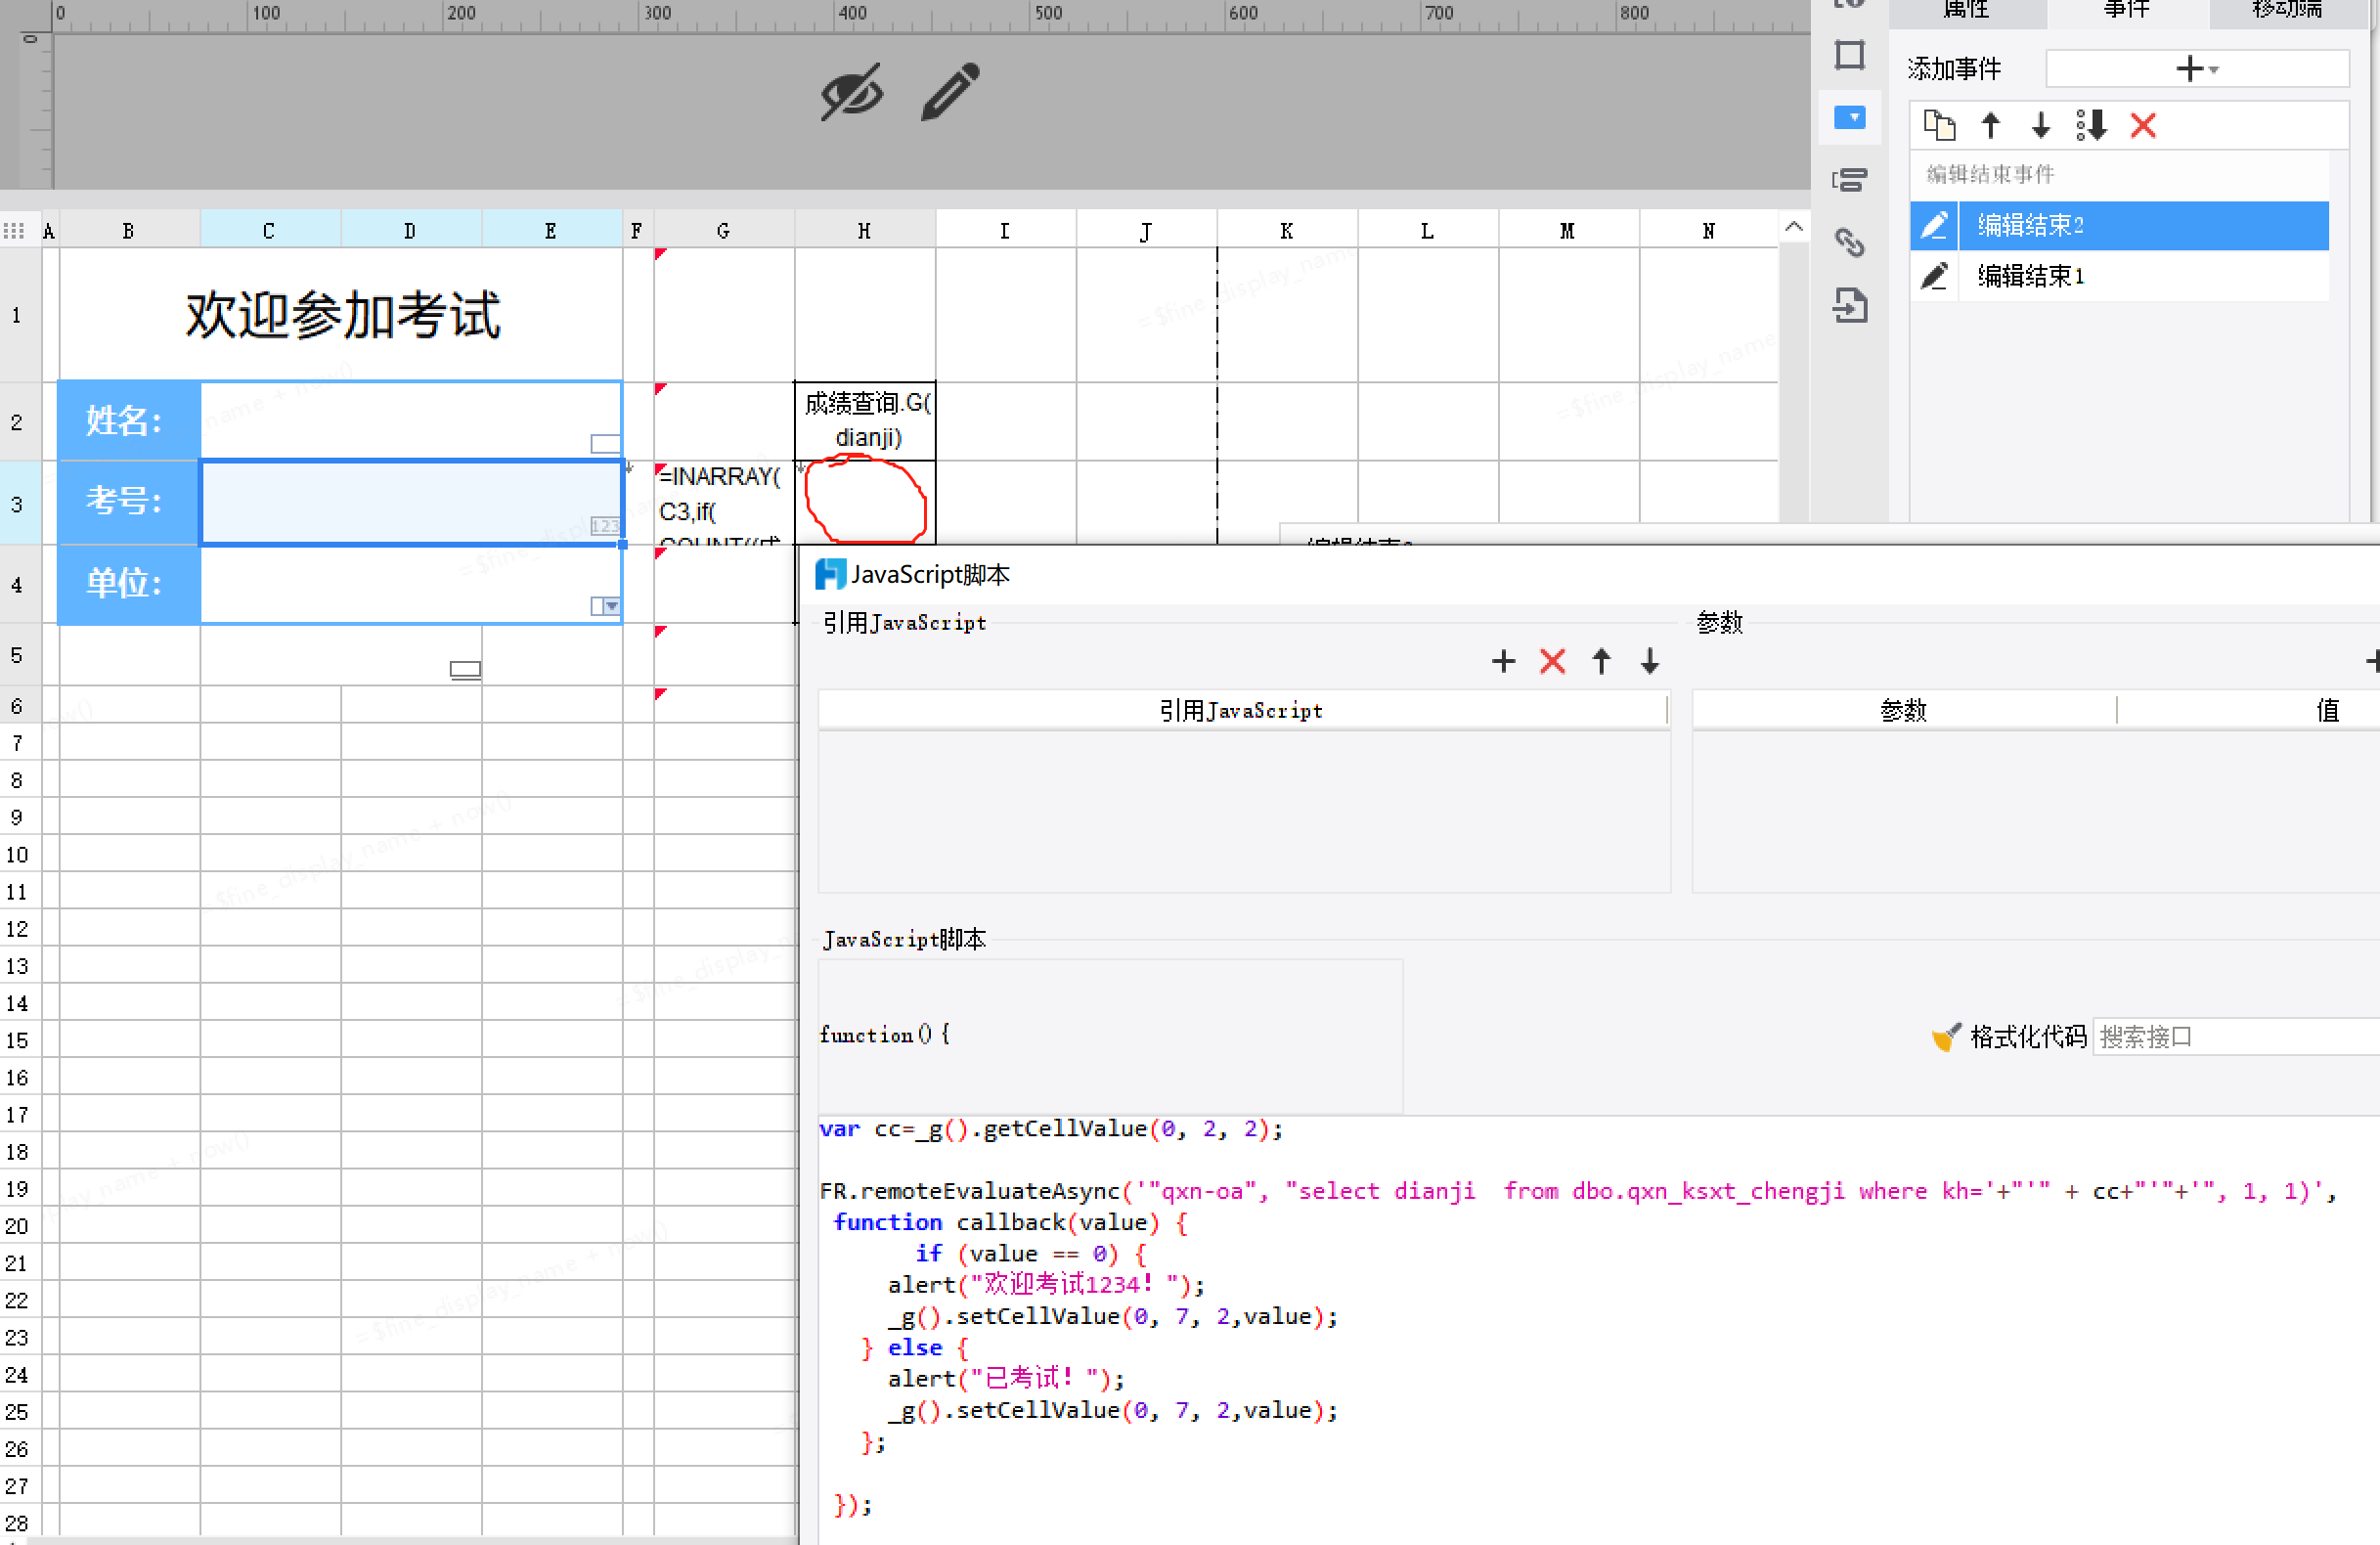Viewport: 2380px width, 1545px height.
Task: Select column N header
Action: [x=1709, y=231]
